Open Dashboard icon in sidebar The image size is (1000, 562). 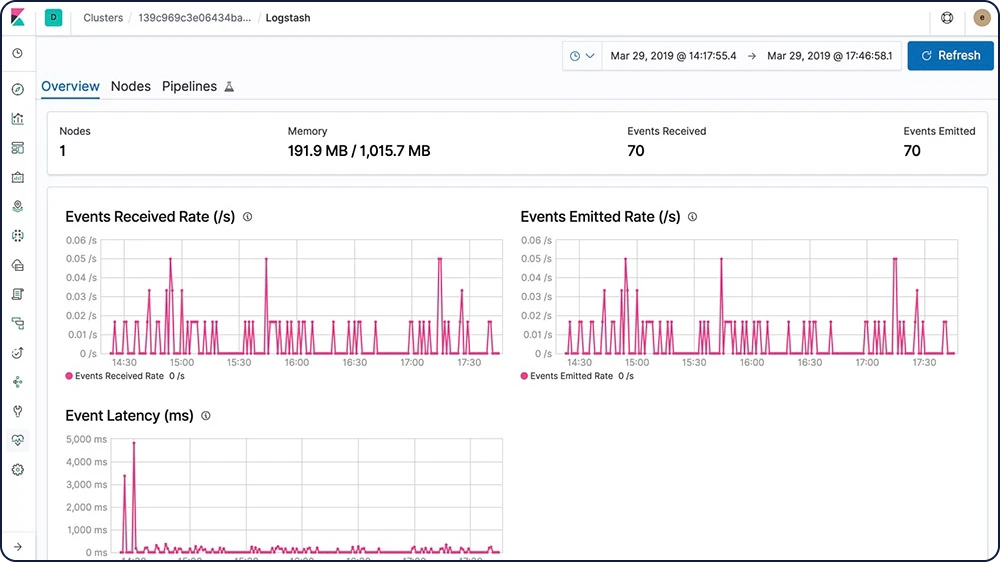click(18, 148)
